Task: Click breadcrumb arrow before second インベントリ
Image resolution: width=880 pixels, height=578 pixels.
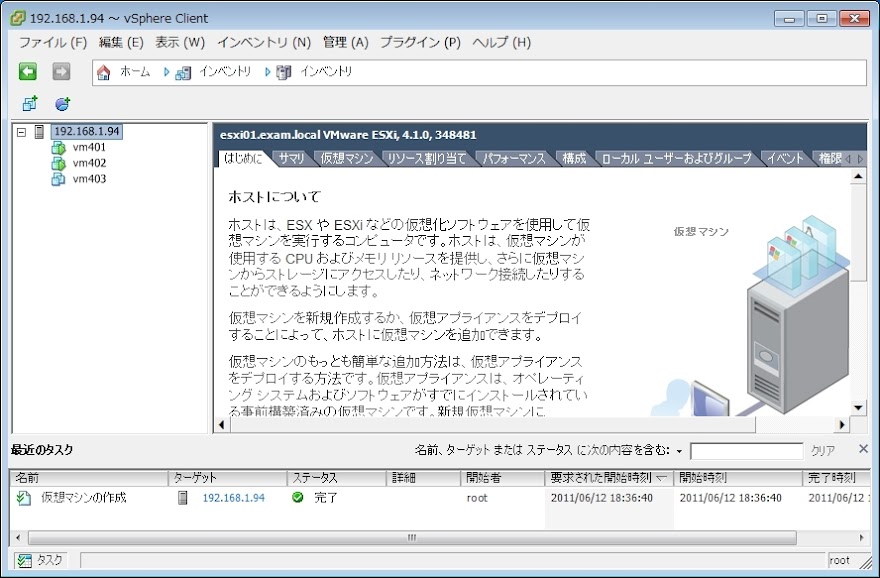Action: (x=268, y=72)
